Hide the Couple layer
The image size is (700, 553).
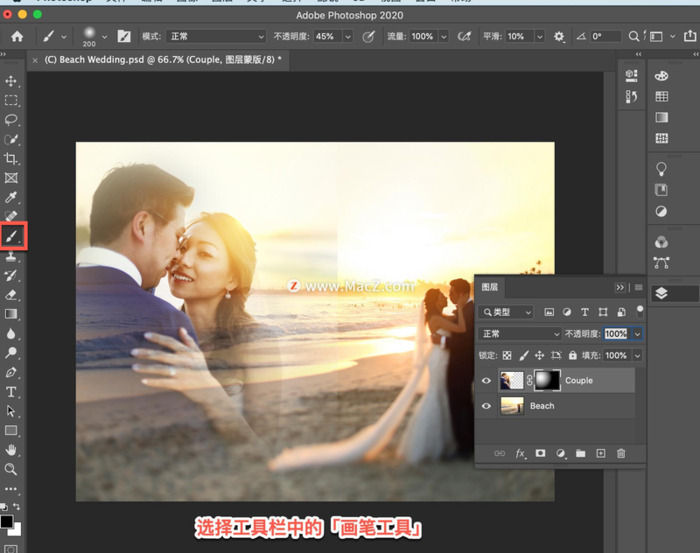(x=487, y=381)
